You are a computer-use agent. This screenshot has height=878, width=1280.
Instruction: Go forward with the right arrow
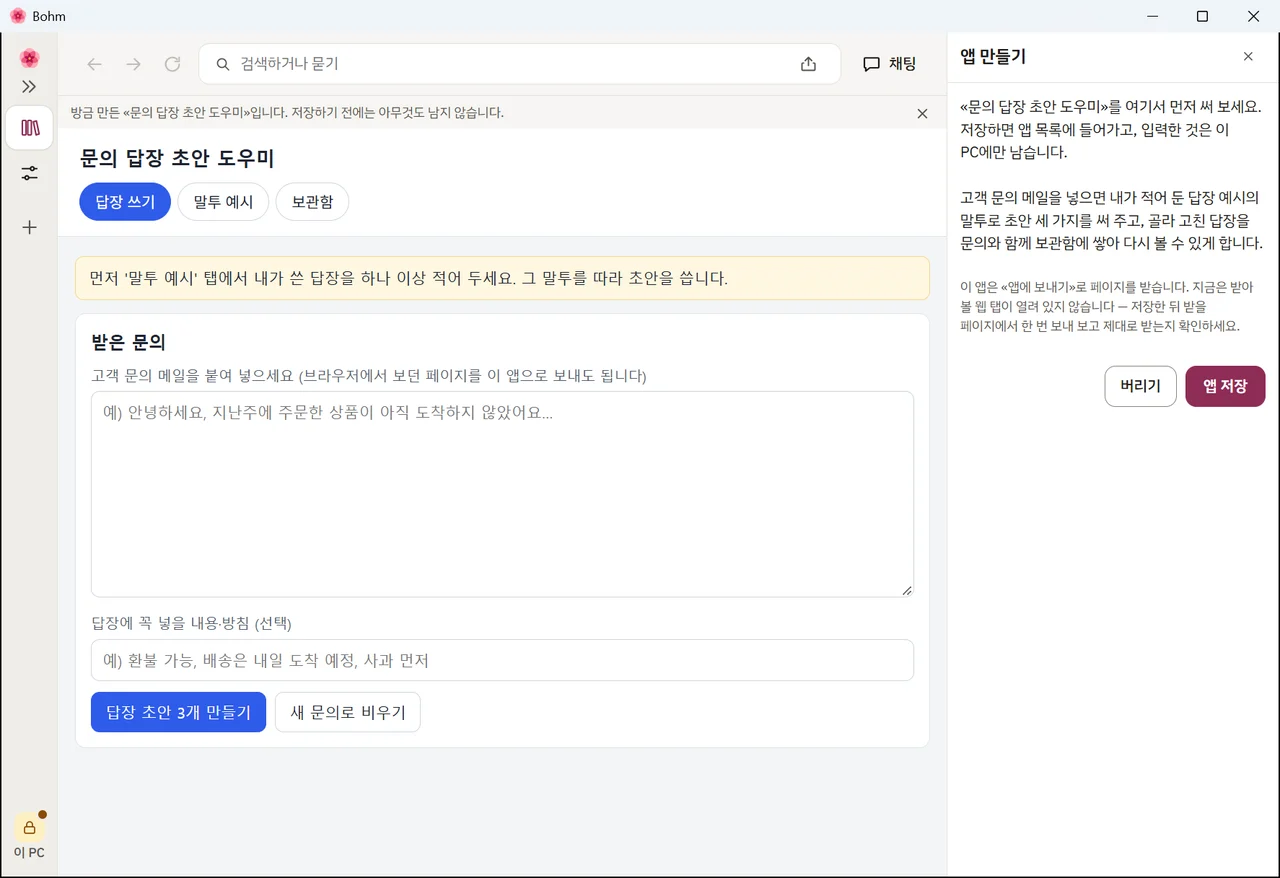[x=133, y=64]
